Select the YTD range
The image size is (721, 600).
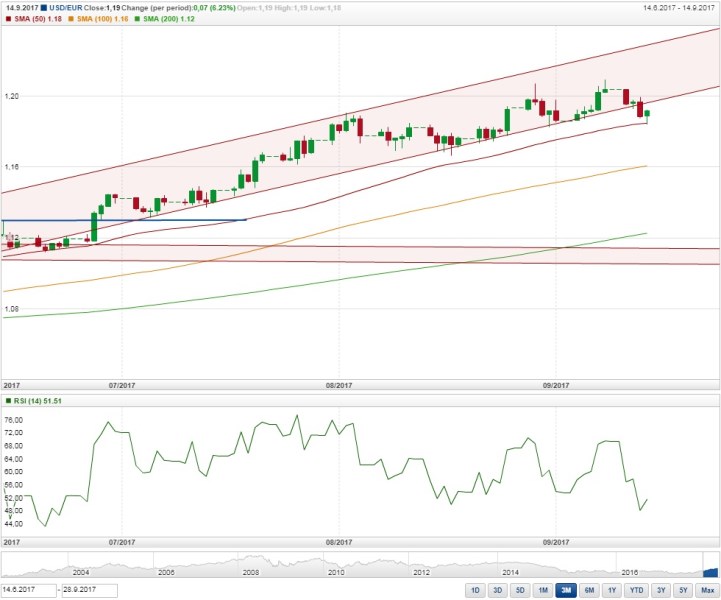pyautogui.click(x=633, y=590)
